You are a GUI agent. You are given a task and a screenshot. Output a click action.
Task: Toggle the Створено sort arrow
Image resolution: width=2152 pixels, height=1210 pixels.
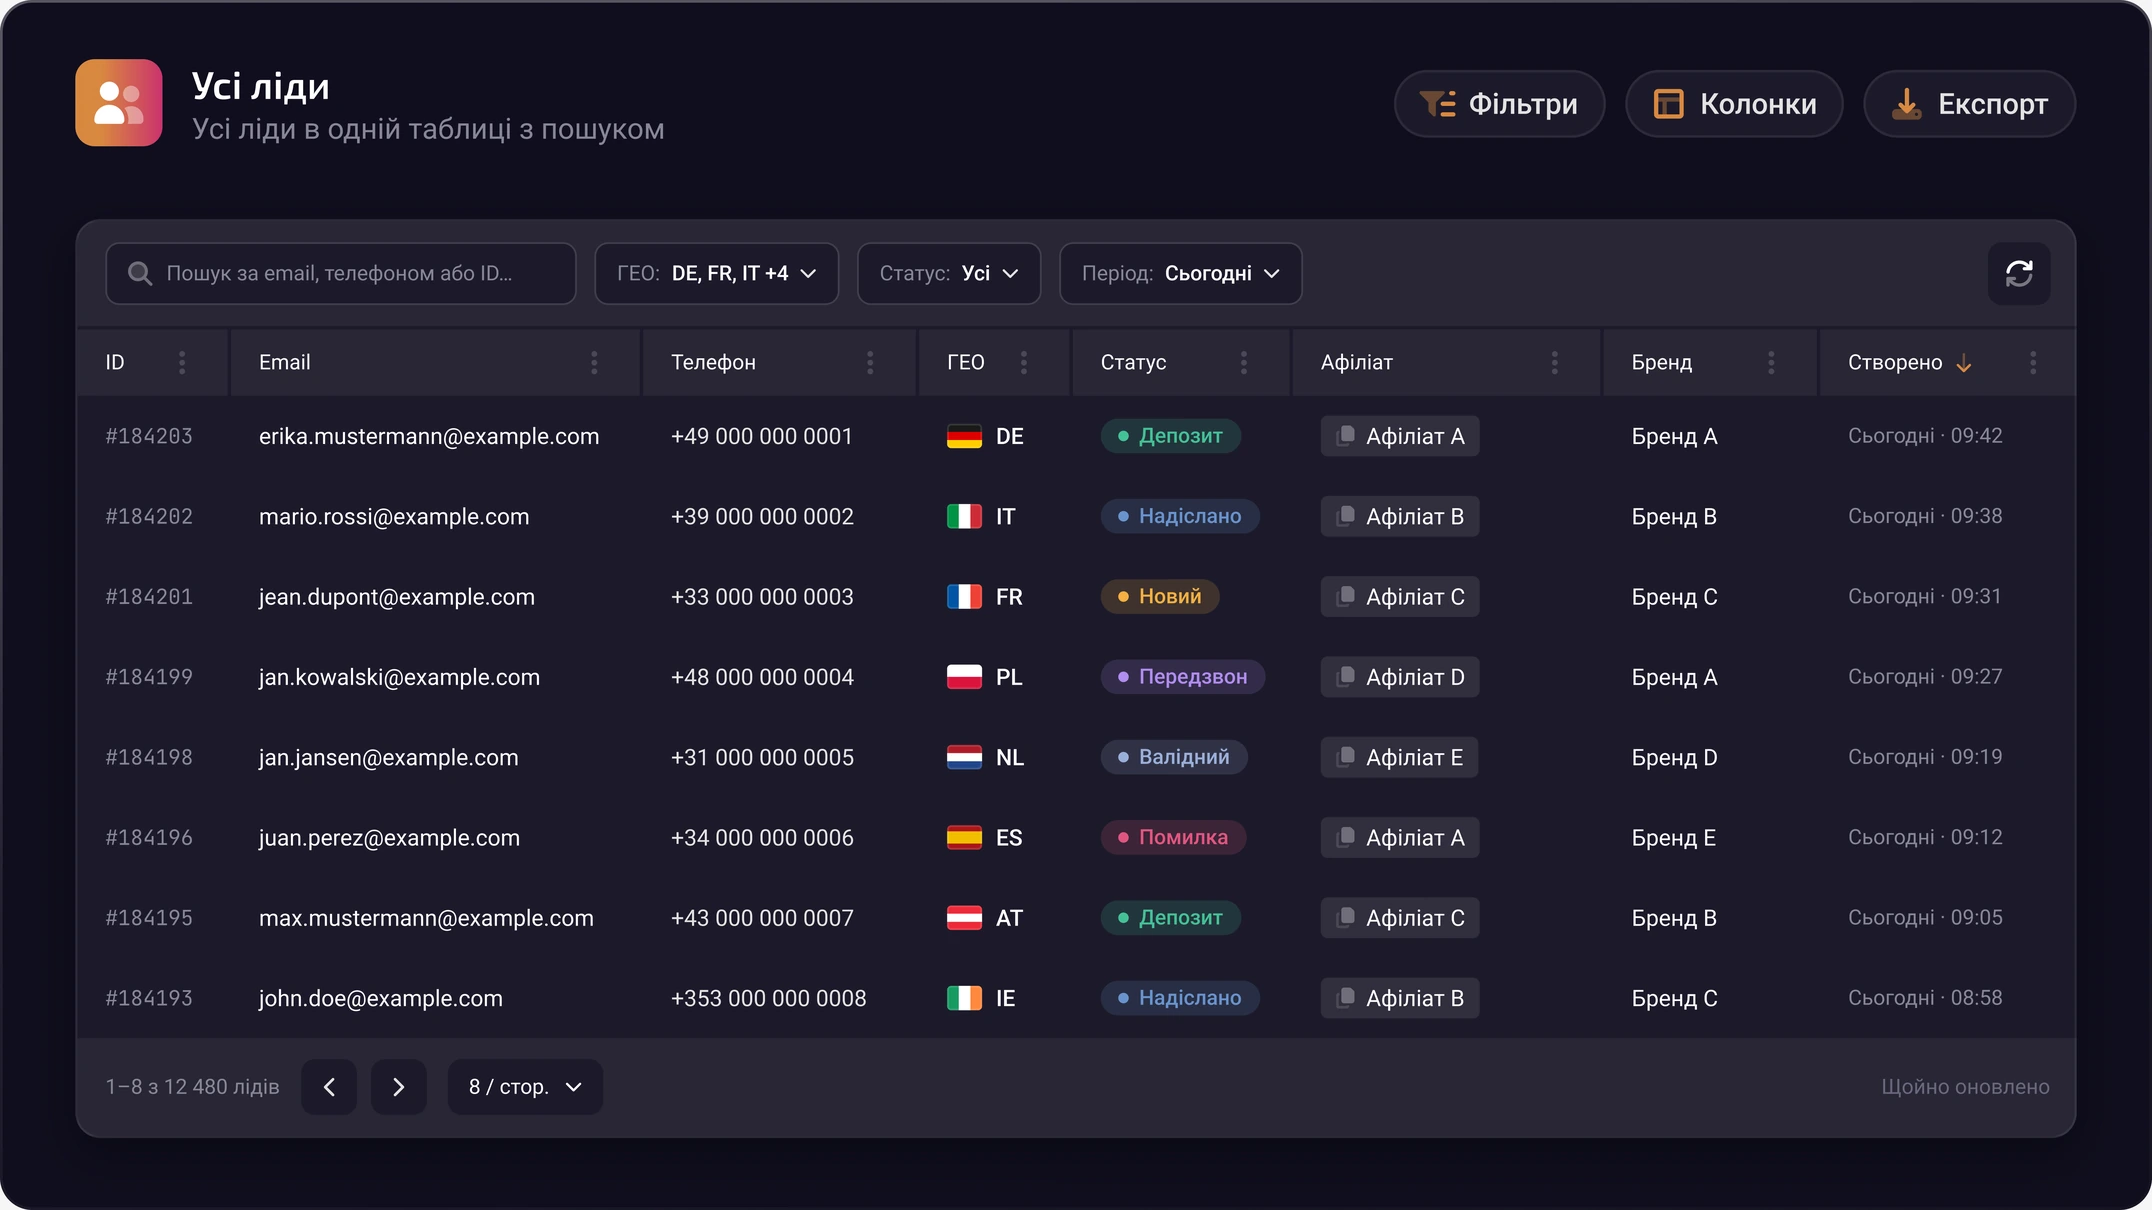(1963, 363)
